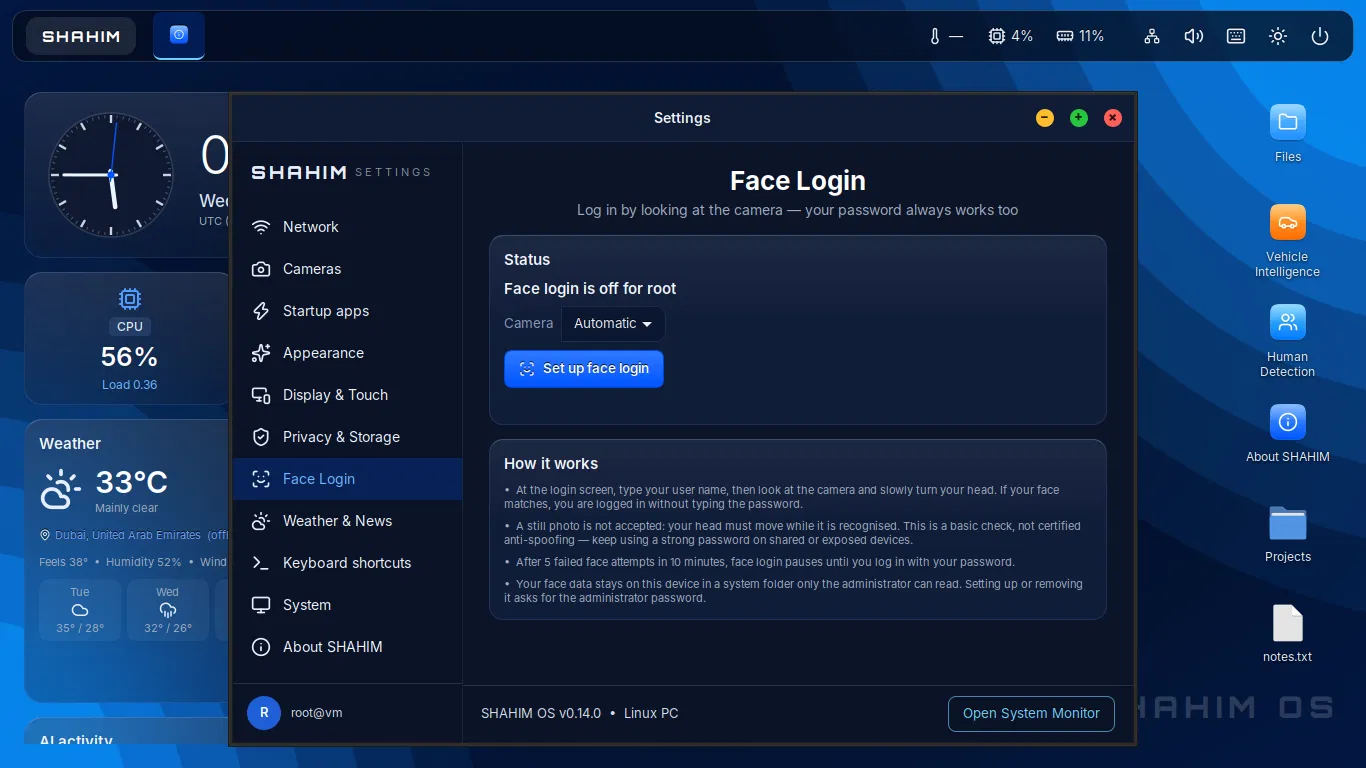
Task: Open Display & Touch settings page
Action: (x=348, y=395)
